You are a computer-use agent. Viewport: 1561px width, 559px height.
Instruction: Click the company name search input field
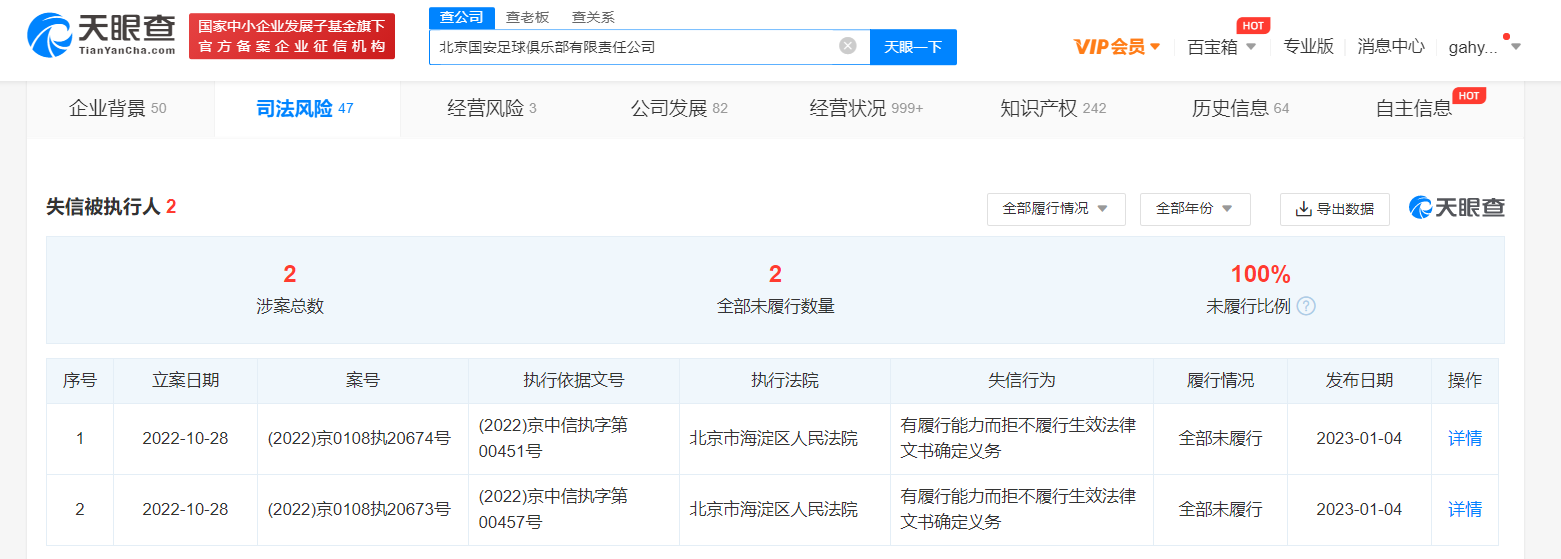tap(635, 47)
